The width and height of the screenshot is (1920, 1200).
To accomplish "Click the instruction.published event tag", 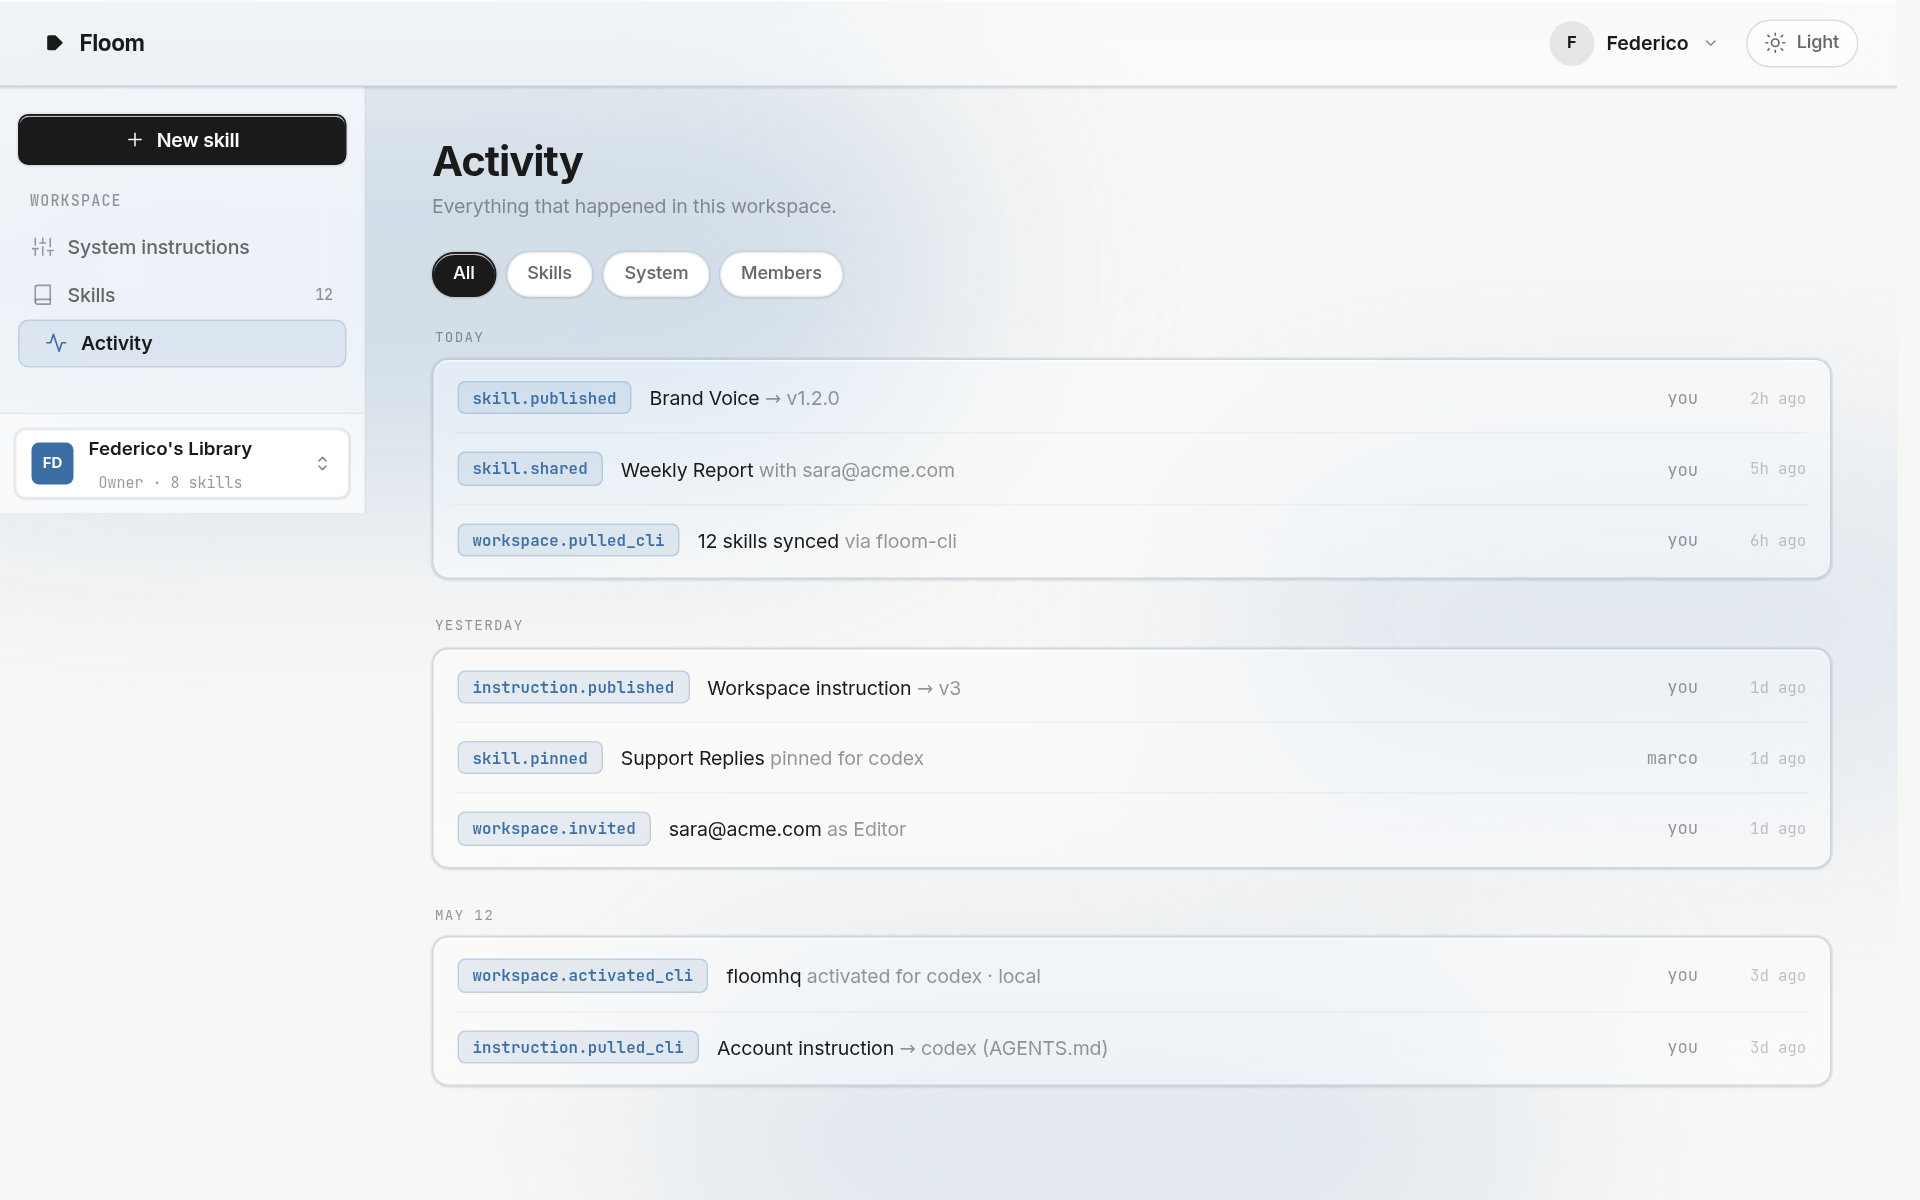I will click(x=573, y=688).
